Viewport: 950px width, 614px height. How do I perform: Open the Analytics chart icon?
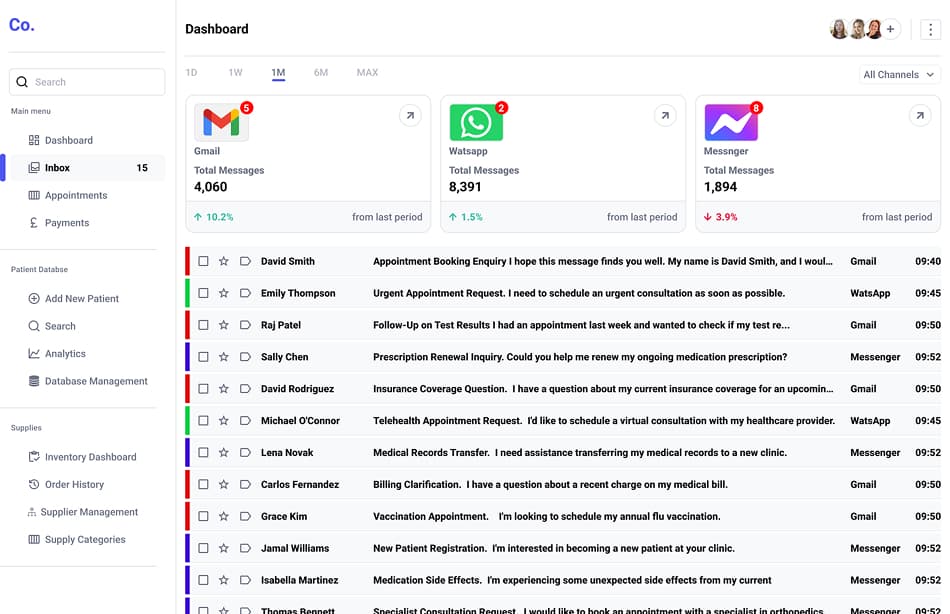35,353
